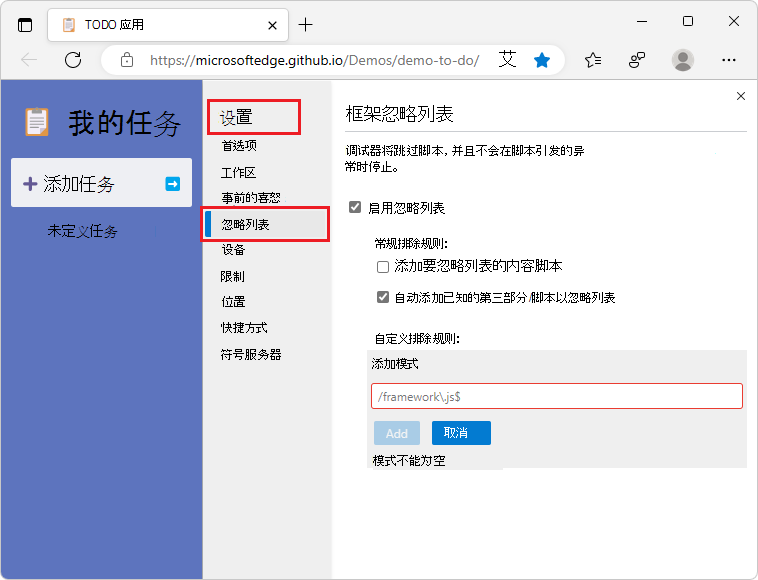
Task: Click the translate page icon in the address bar
Action: (508, 60)
